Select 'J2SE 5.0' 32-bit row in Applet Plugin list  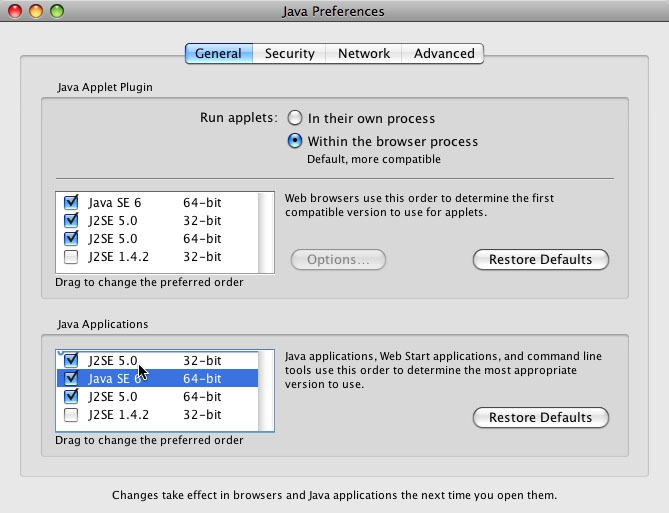[157, 220]
